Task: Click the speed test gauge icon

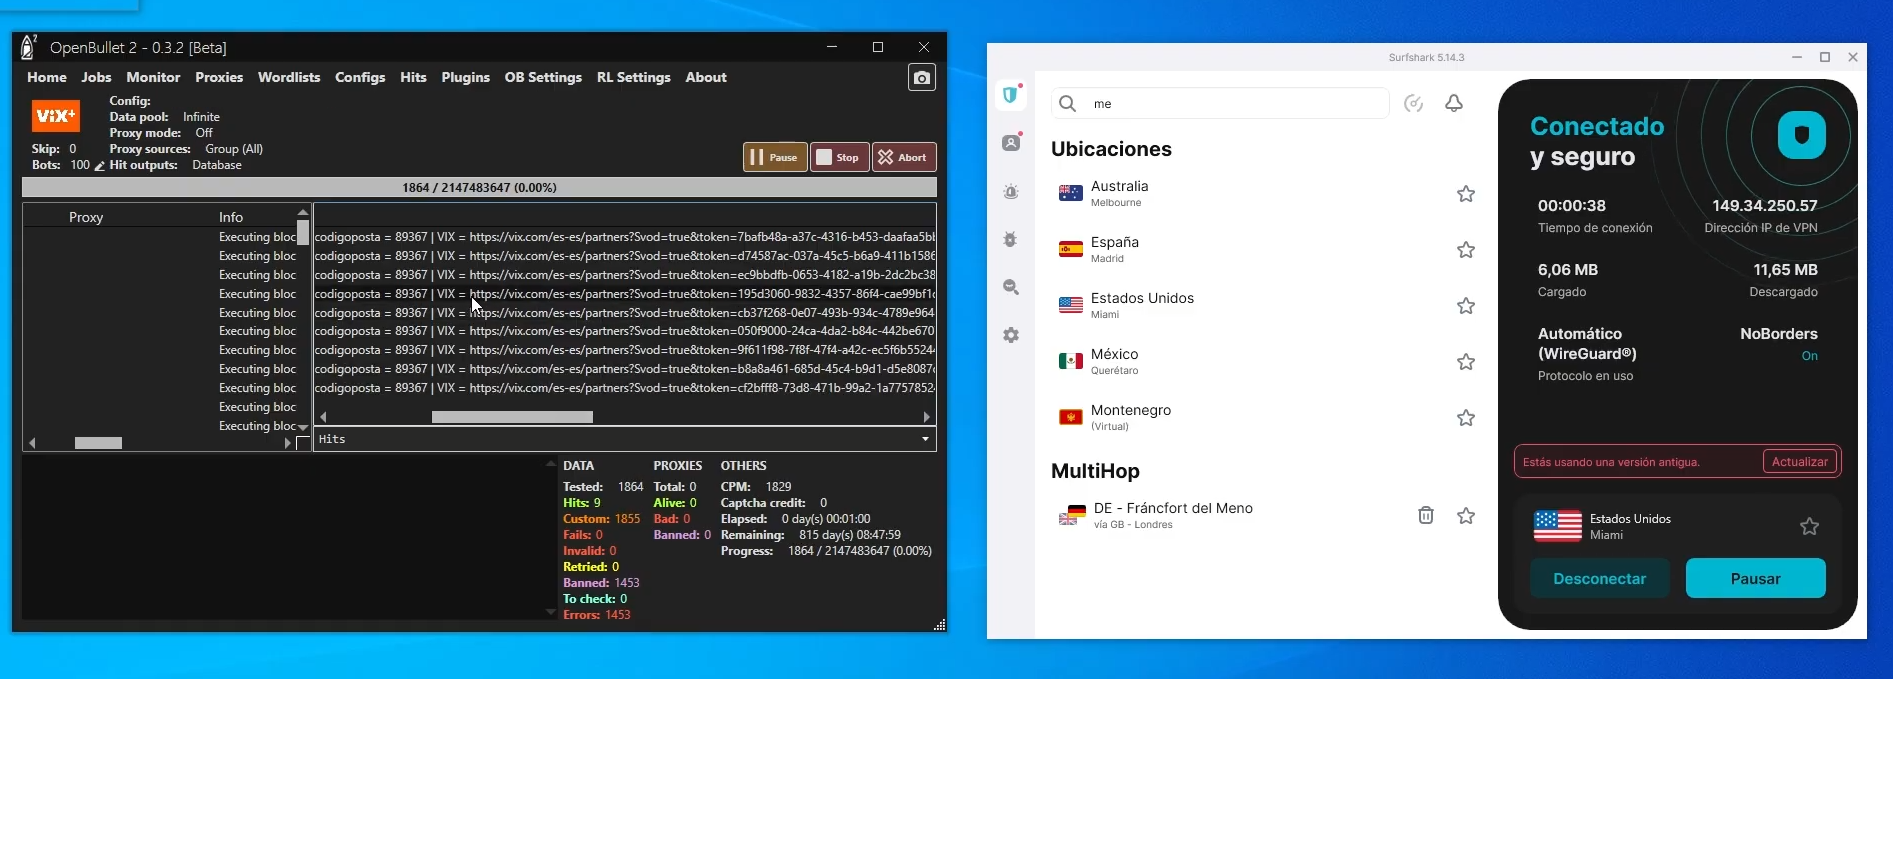Action: [x=1413, y=103]
